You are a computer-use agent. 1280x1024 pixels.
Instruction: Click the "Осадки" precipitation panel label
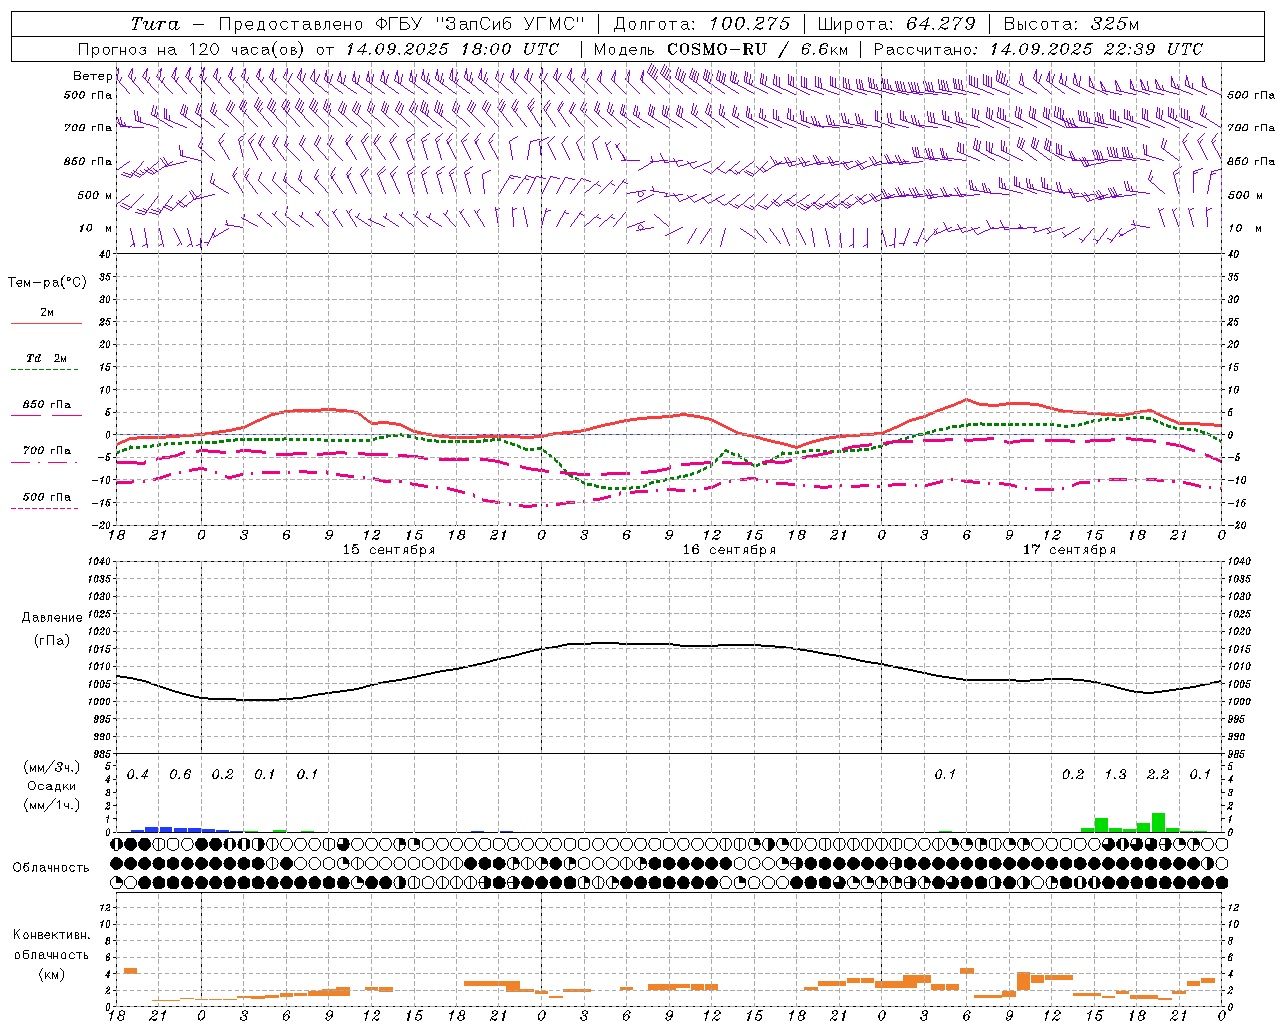coord(51,786)
